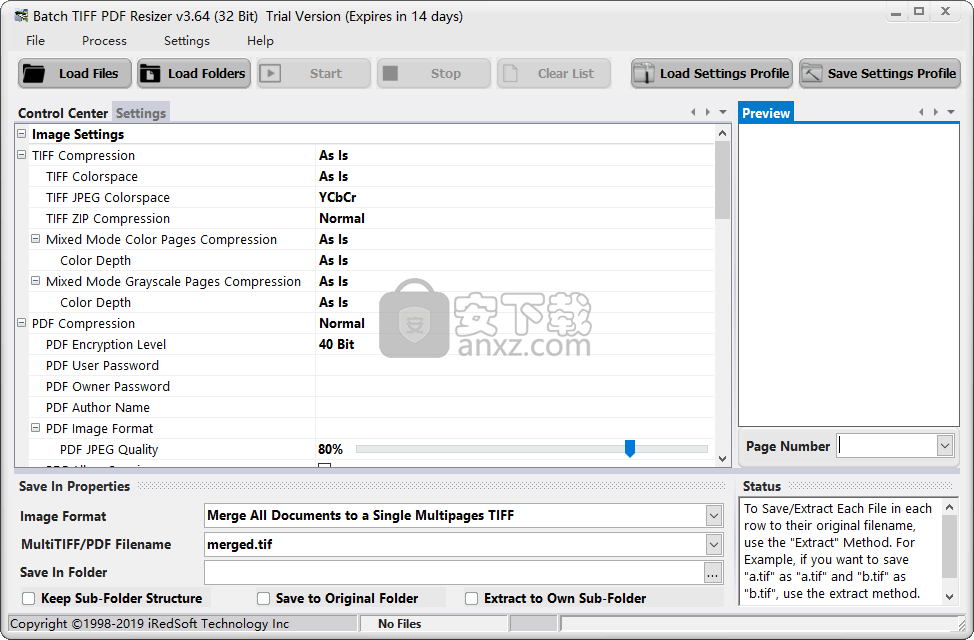This screenshot has height=640, width=974.
Task: Click left arrow of Preview tab strip
Action: 921,112
